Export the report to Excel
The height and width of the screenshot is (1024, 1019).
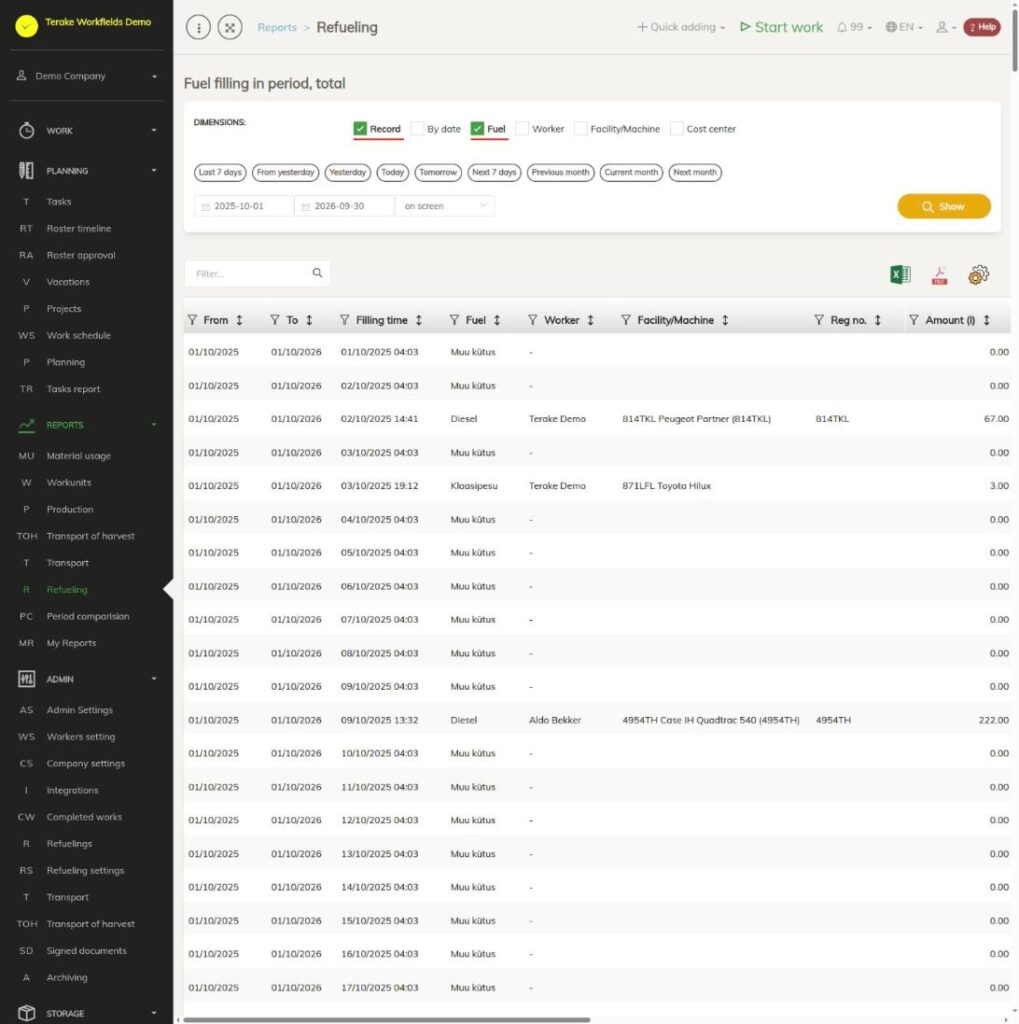pos(900,274)
